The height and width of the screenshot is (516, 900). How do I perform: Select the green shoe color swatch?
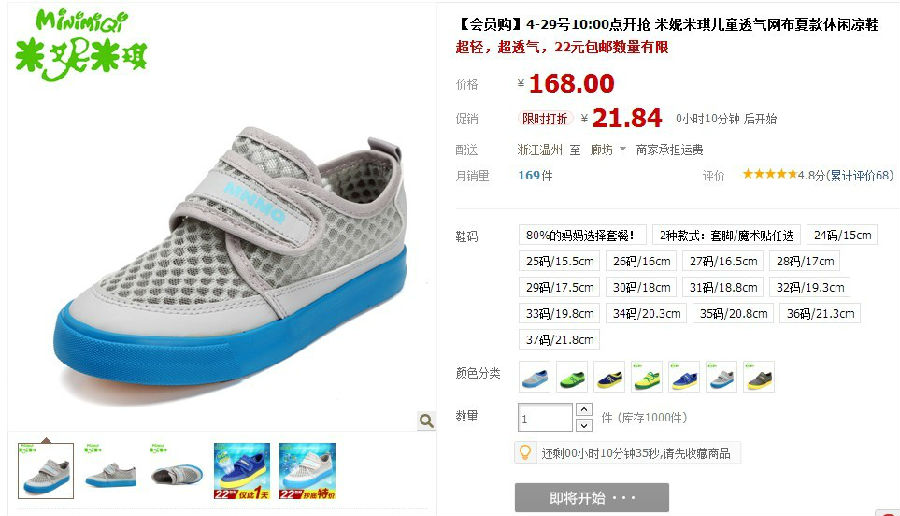(x=572, y=377)
